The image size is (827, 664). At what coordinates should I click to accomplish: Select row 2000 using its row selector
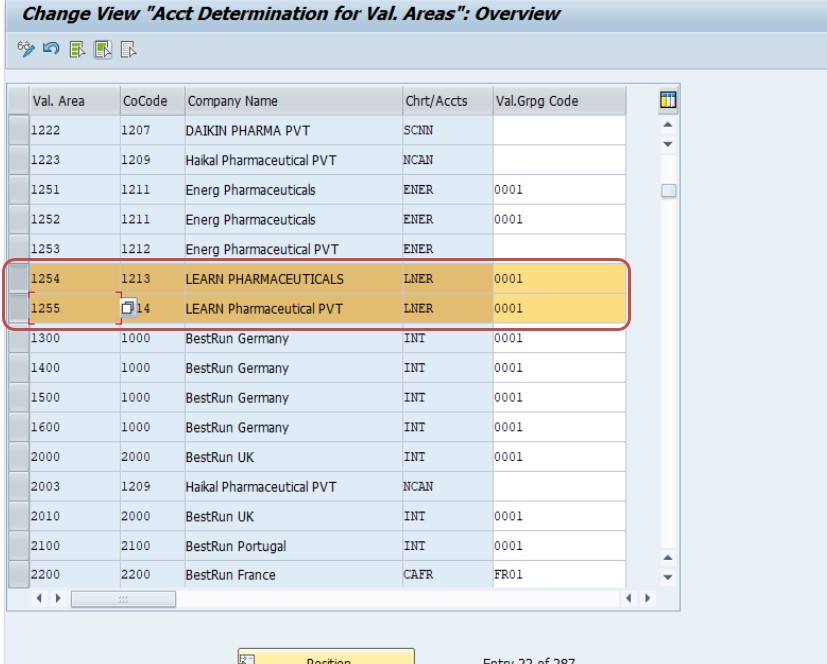(18, 457)
